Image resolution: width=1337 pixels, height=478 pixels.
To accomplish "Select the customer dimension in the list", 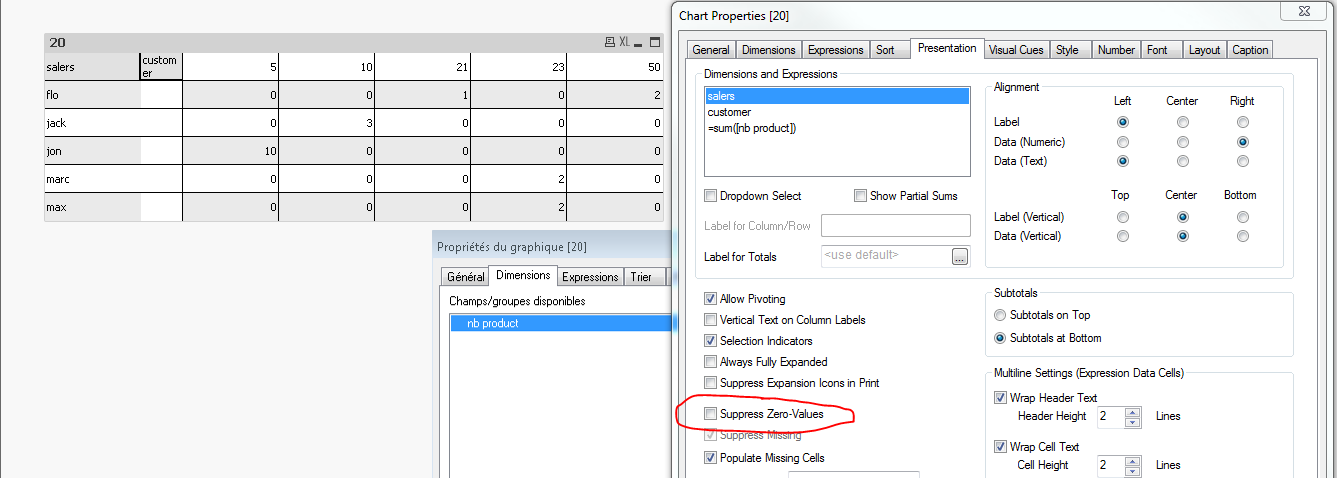I will 729,112.
